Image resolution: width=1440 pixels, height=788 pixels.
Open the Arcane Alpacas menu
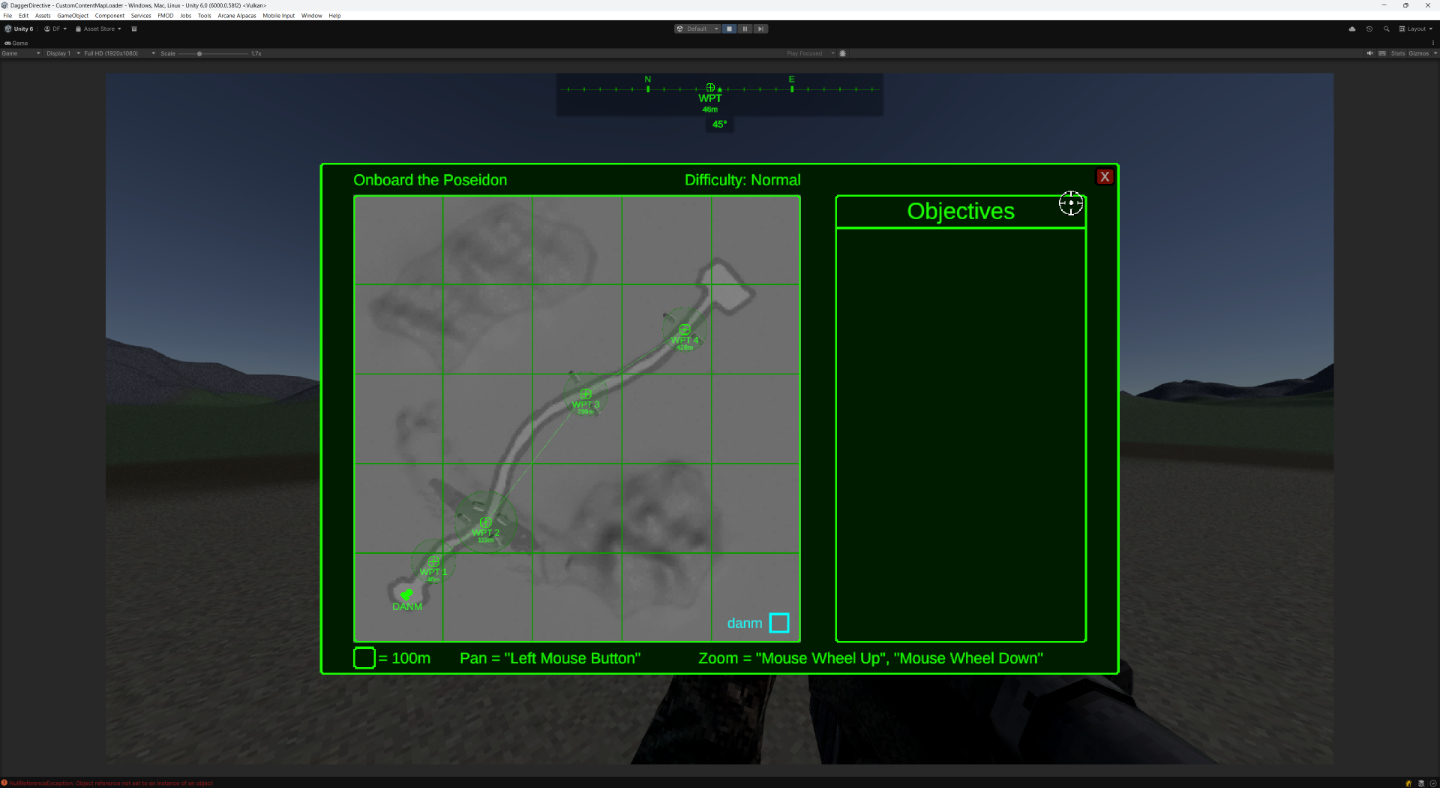(235, 16)
